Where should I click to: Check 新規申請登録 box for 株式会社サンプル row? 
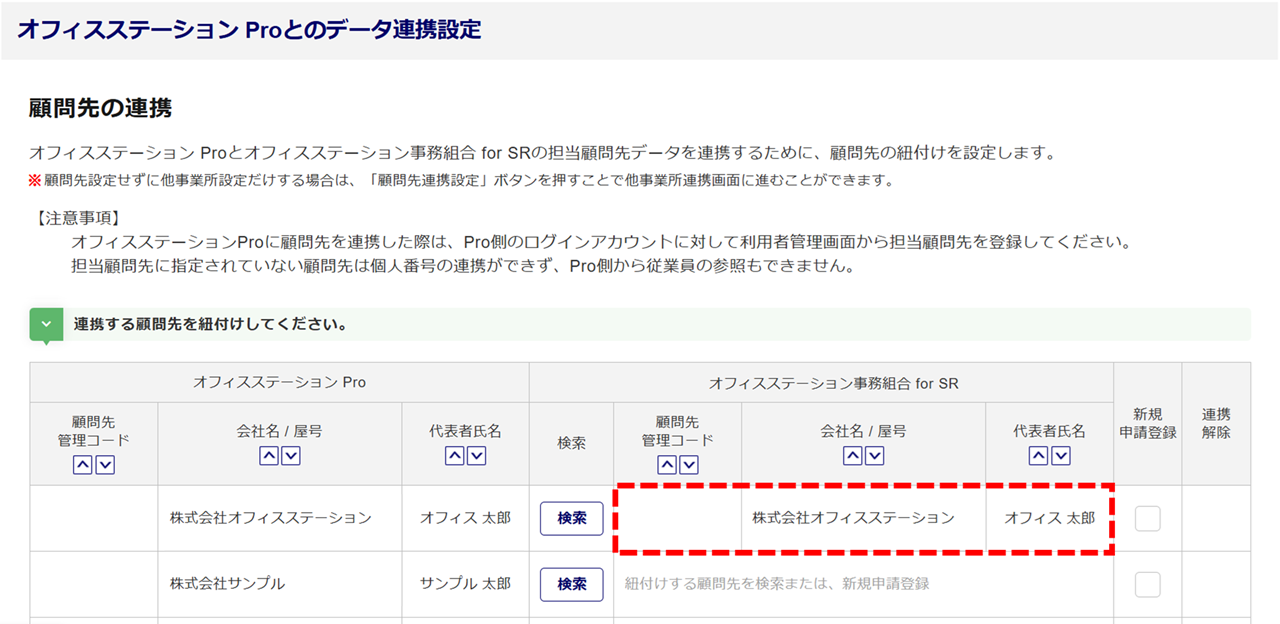tap(1148, 584)
